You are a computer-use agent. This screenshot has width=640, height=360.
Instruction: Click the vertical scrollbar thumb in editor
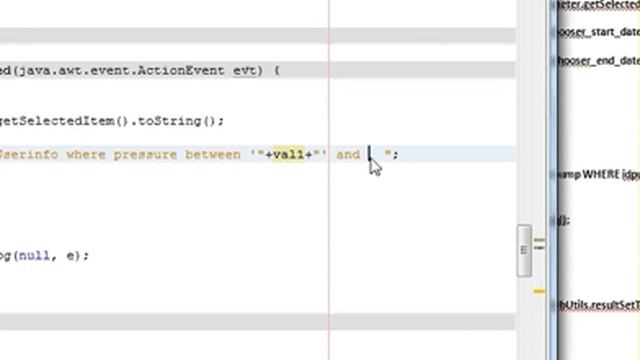(x=524, y=251)
